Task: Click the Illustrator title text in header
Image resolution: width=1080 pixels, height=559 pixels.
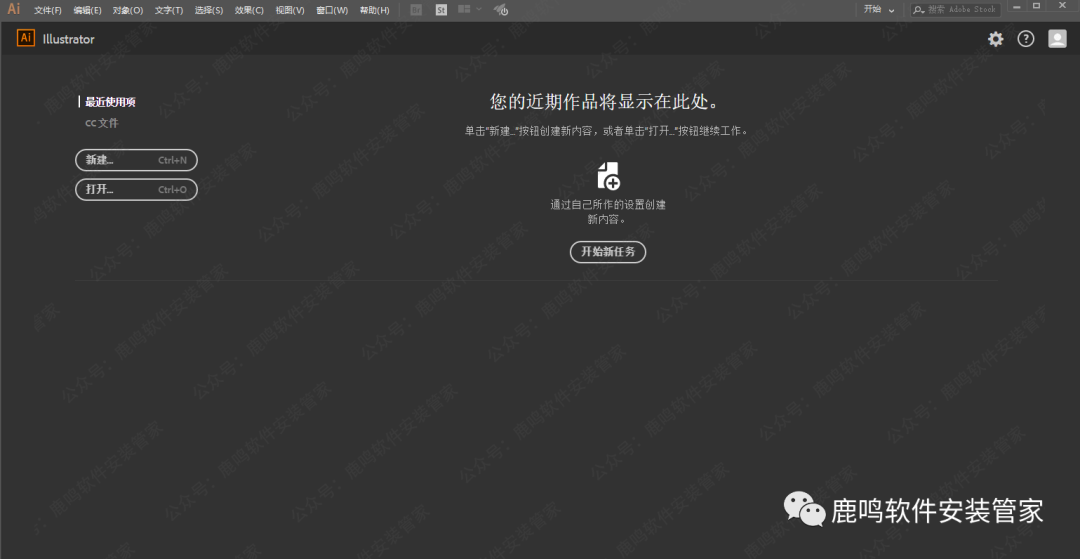Action: [x=68, y=39]
